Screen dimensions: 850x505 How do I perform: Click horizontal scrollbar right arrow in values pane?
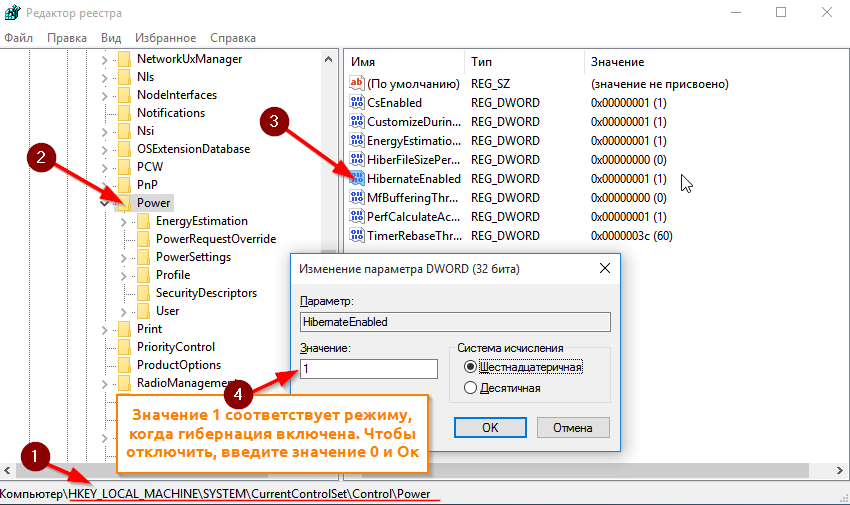tap(840, 470)
